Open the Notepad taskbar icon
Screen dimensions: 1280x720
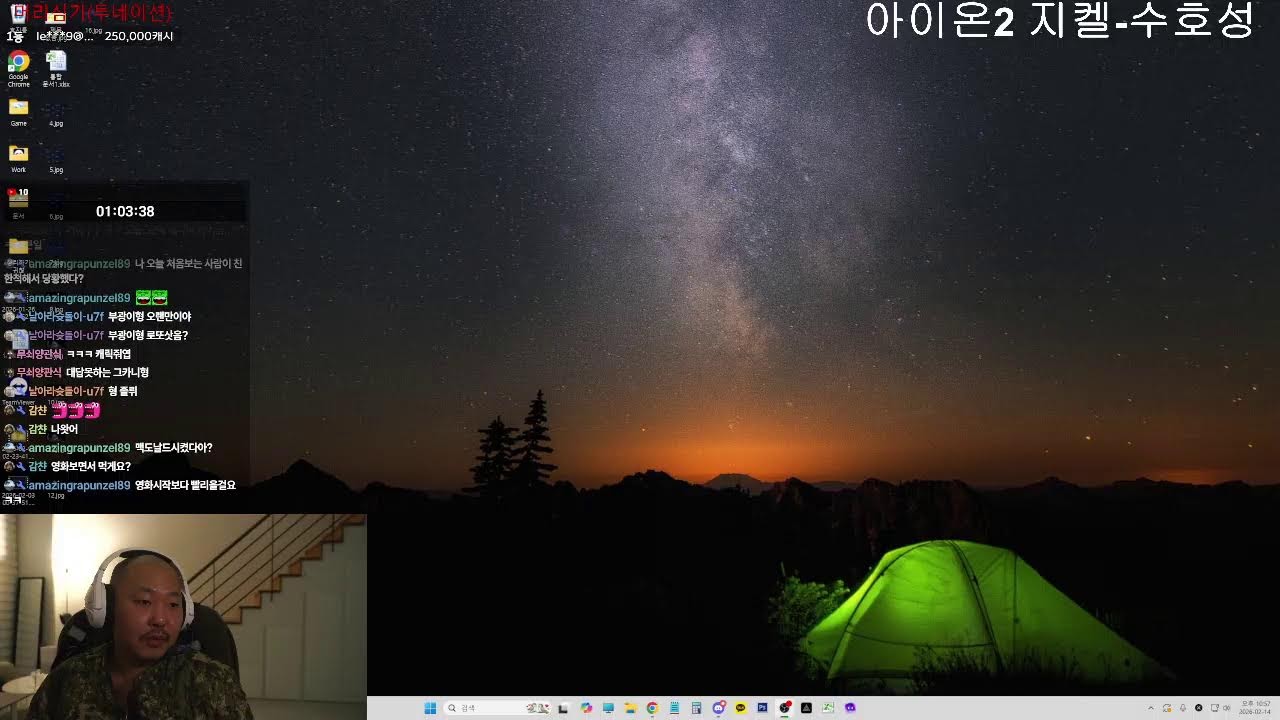(674, 708)
